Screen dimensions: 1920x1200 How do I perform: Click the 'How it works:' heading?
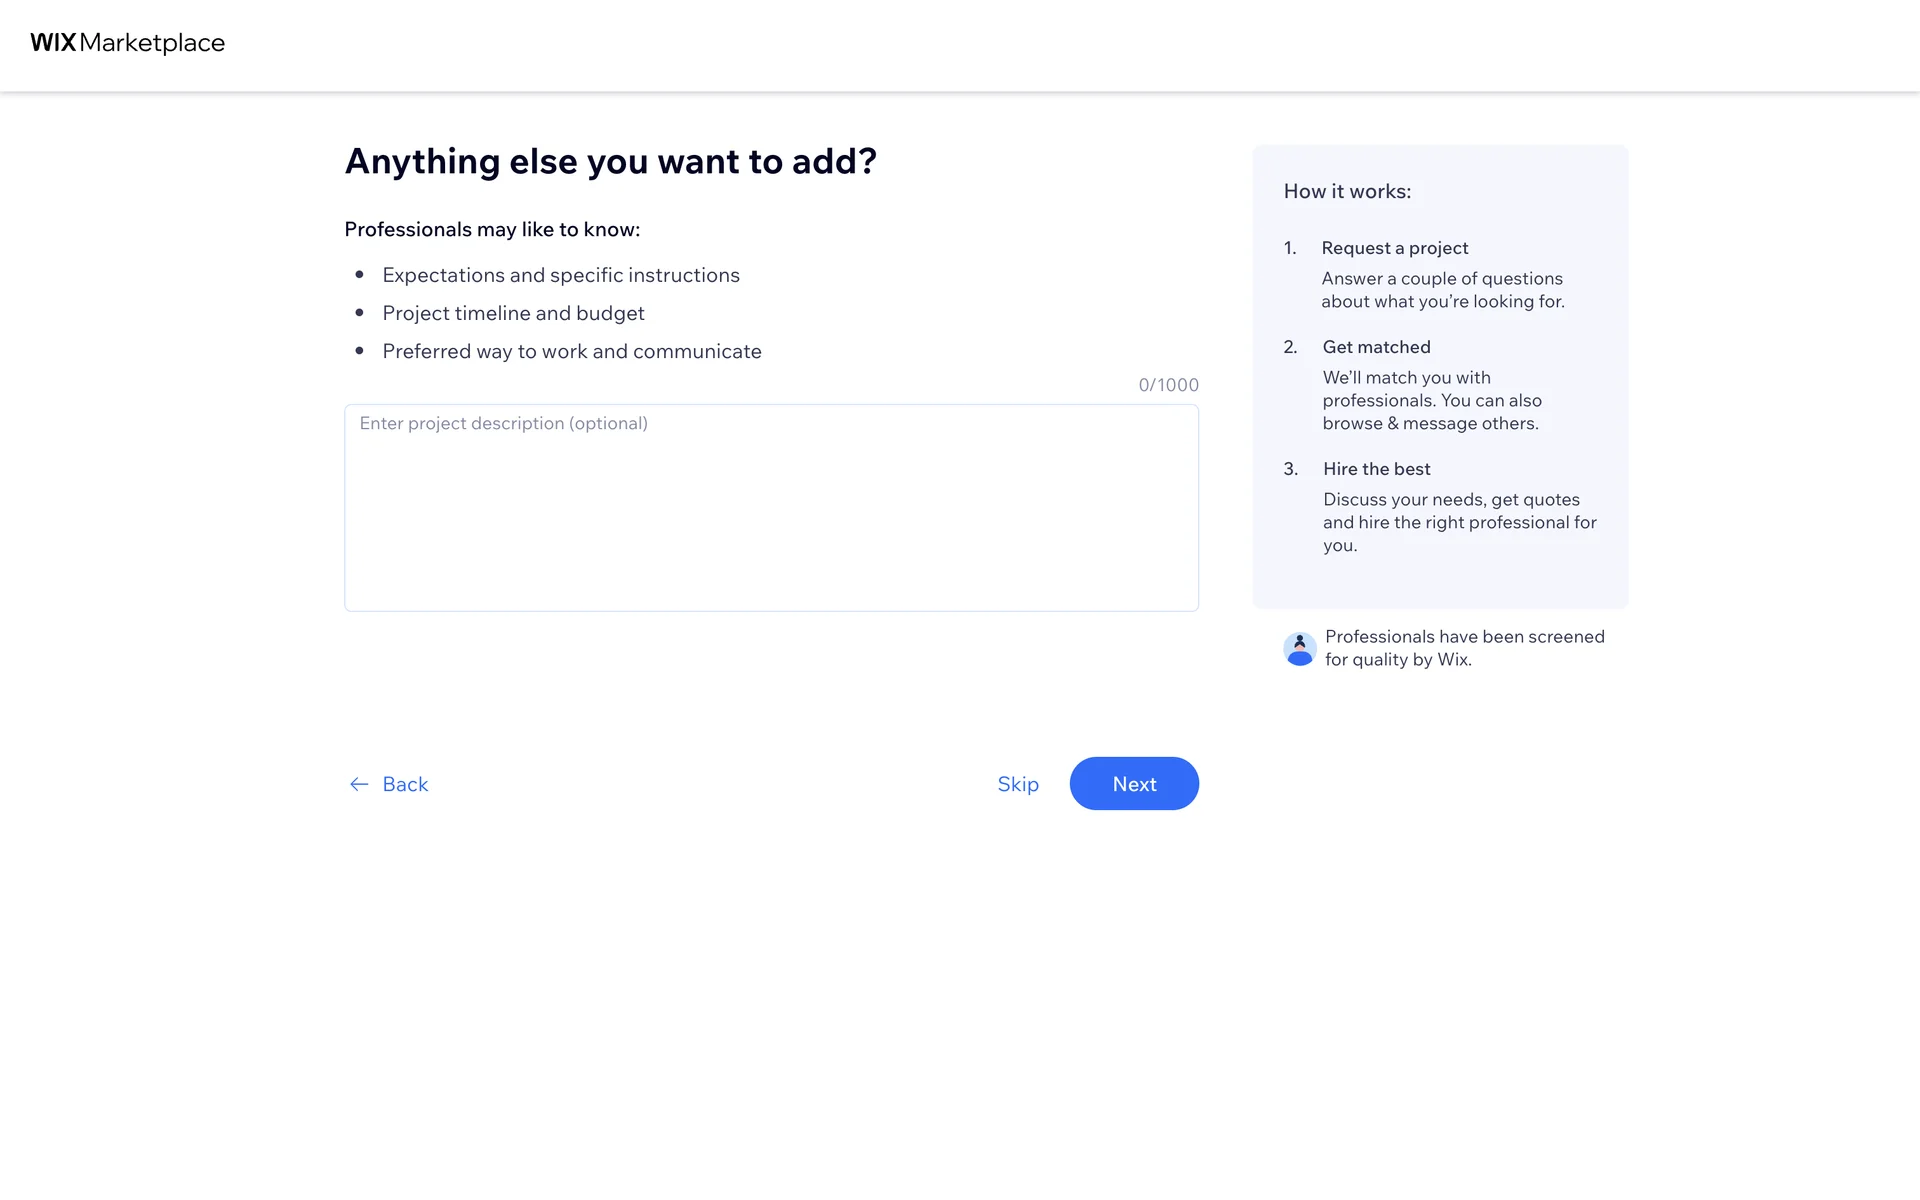pyautogui.click(x=1347, y=191)
